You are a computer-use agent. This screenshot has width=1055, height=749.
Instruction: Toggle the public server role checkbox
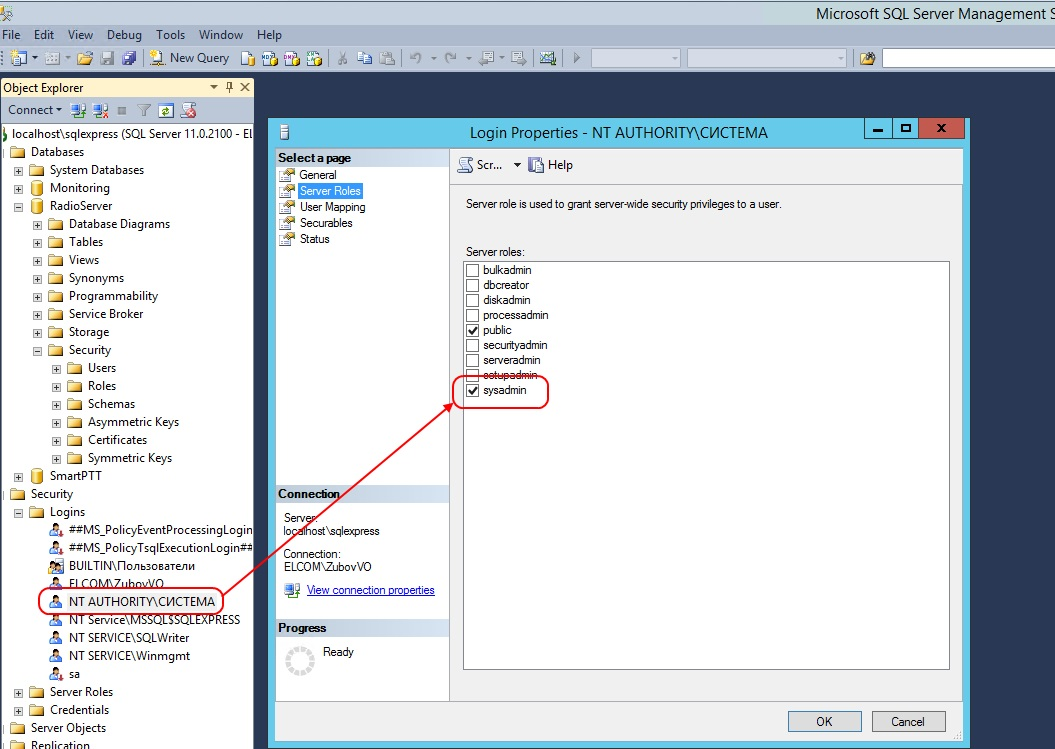tap(472, 330)
